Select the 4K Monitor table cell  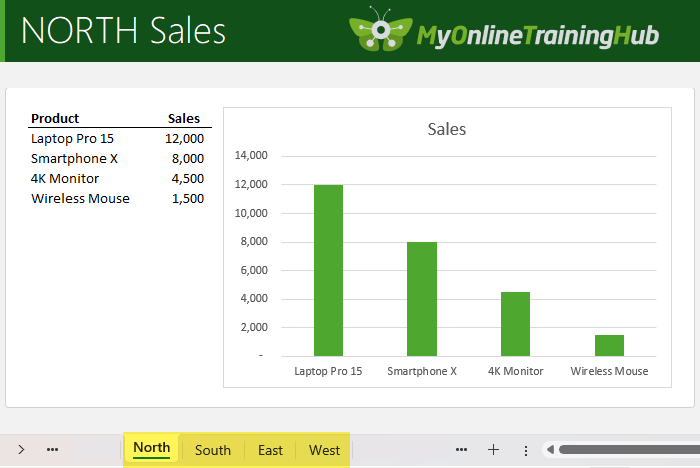coord(65,179)
